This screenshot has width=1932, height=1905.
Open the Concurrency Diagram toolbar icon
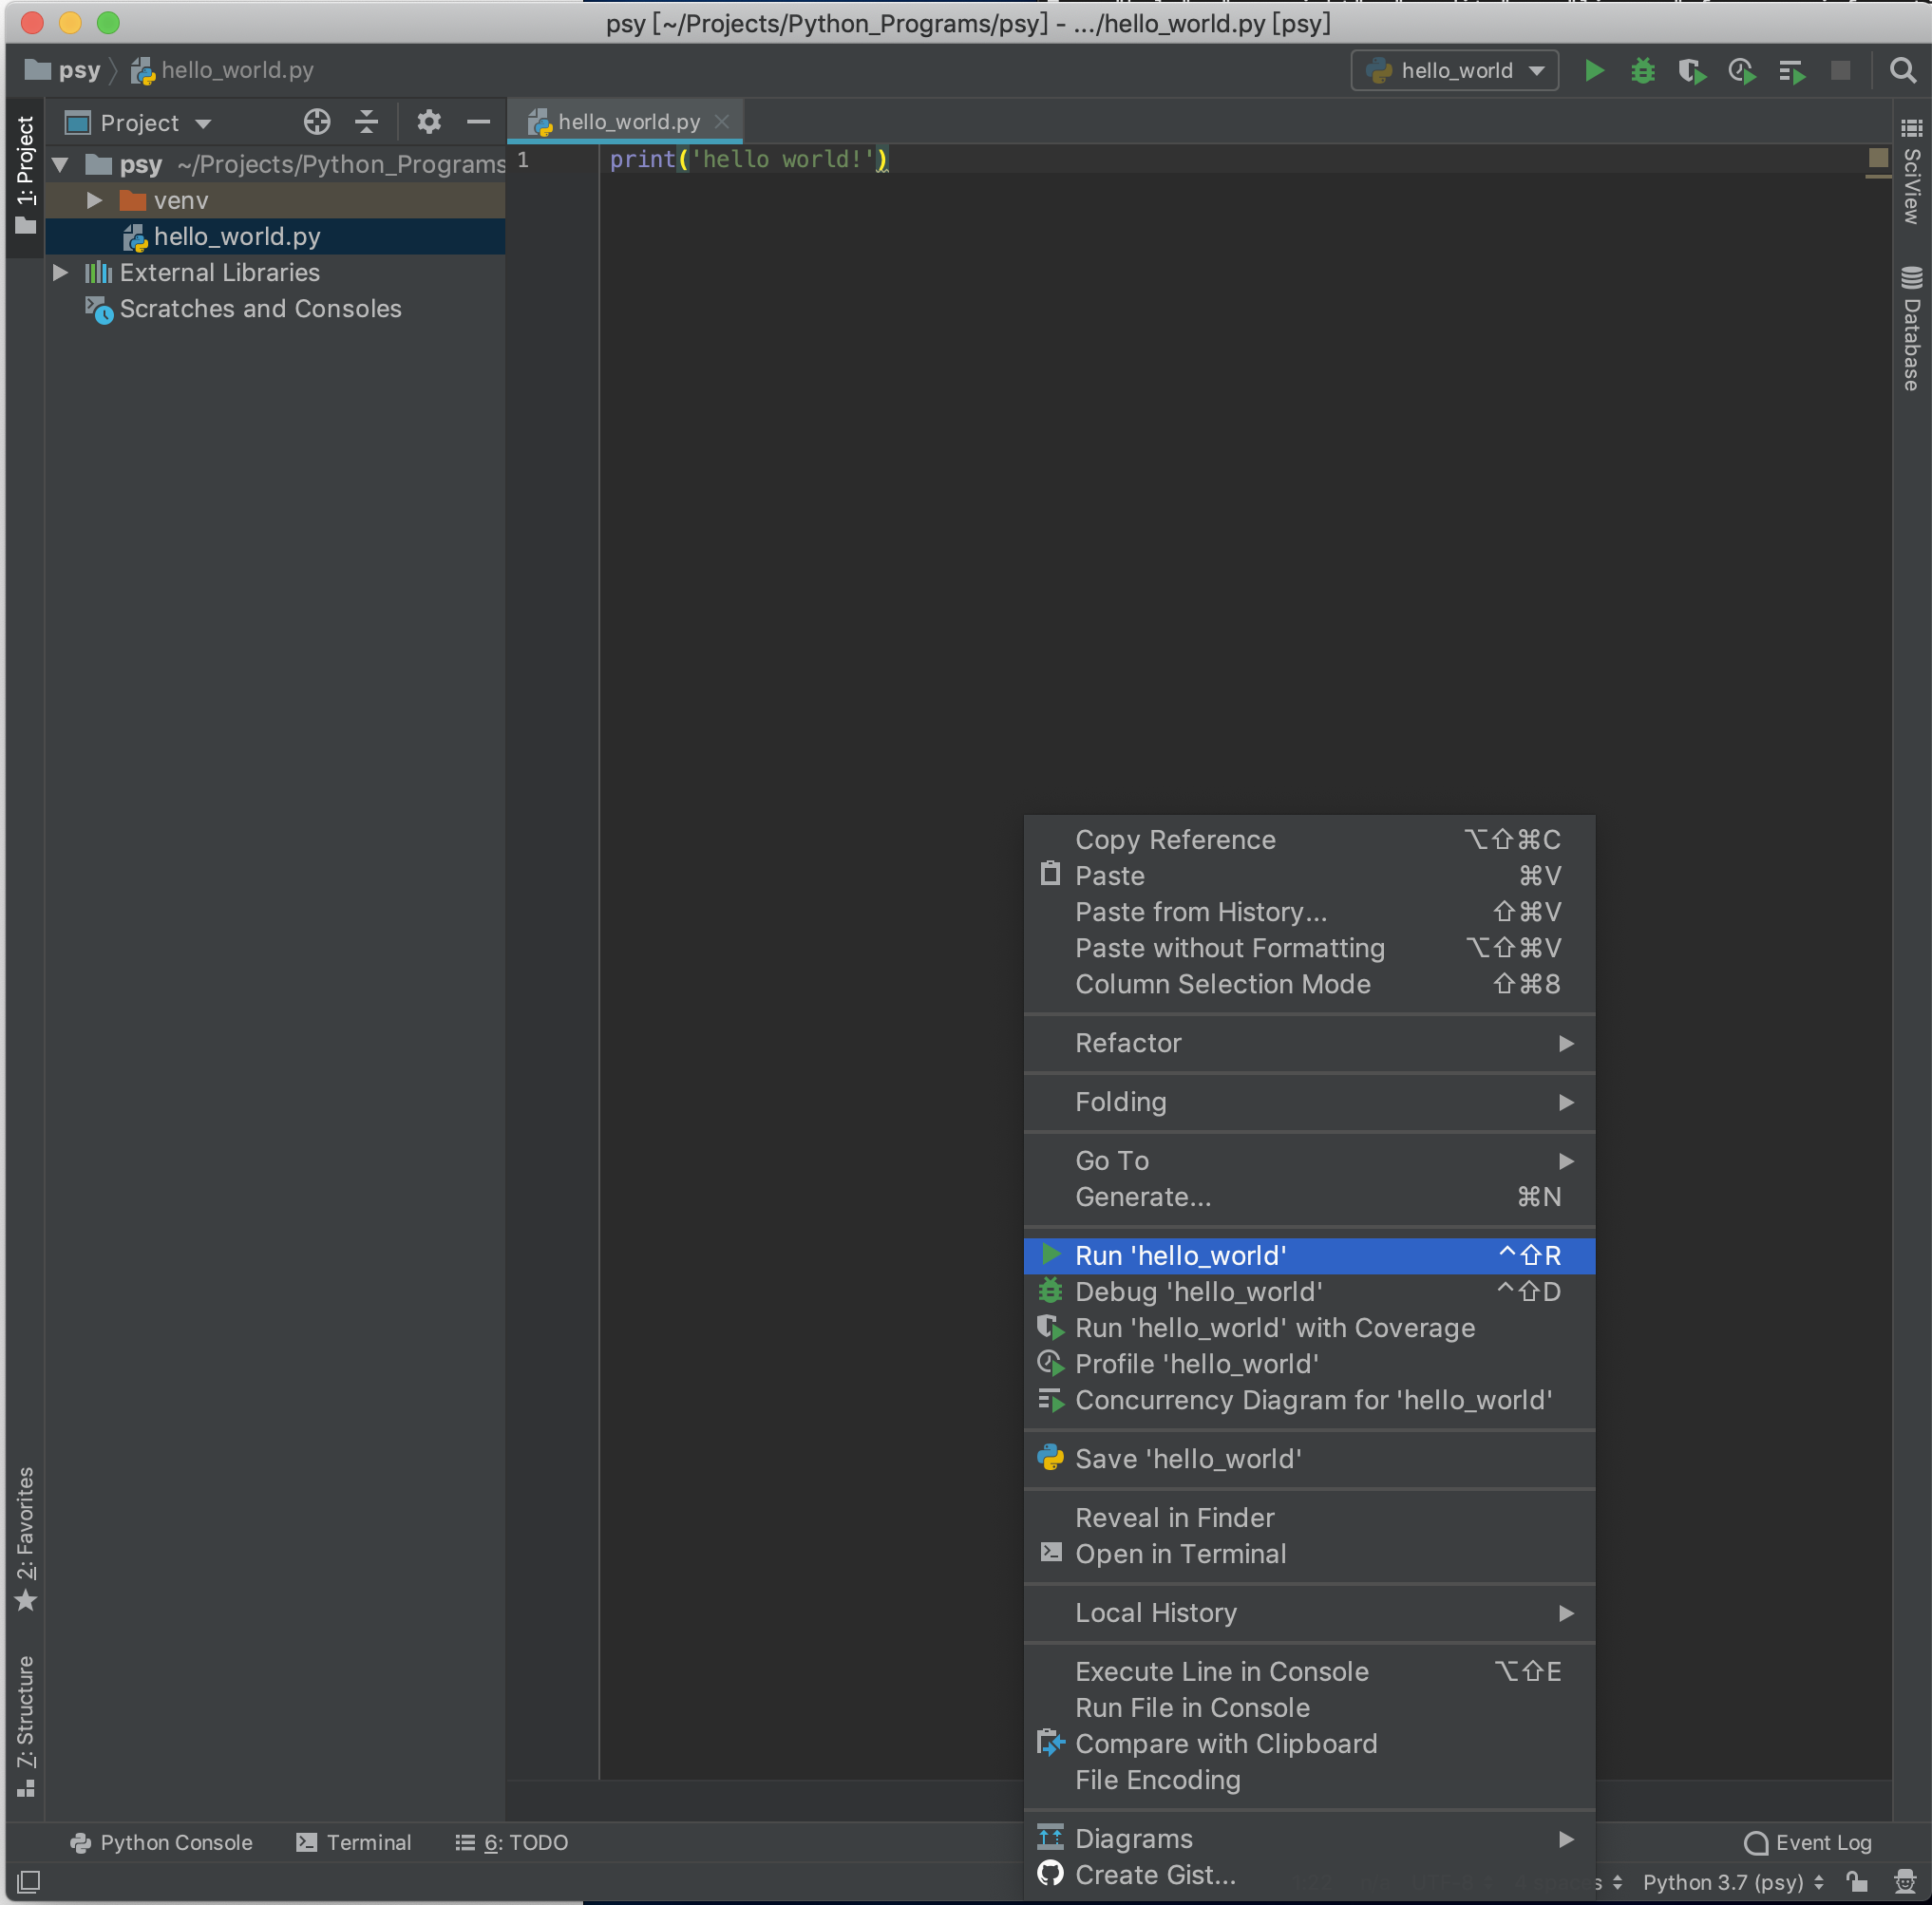click(x=1790, y=70)
